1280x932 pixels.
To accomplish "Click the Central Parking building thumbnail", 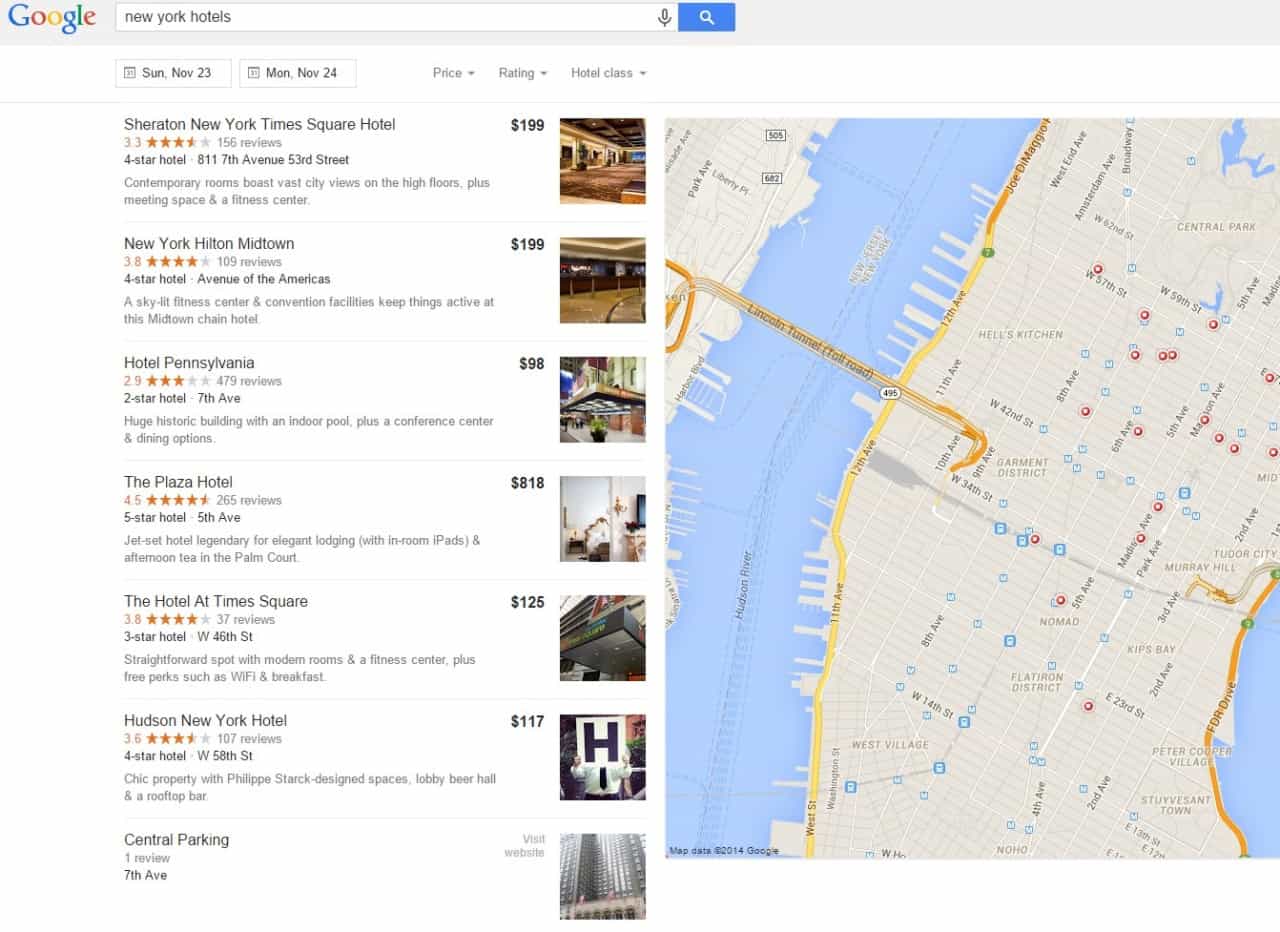I will point(602,876).
